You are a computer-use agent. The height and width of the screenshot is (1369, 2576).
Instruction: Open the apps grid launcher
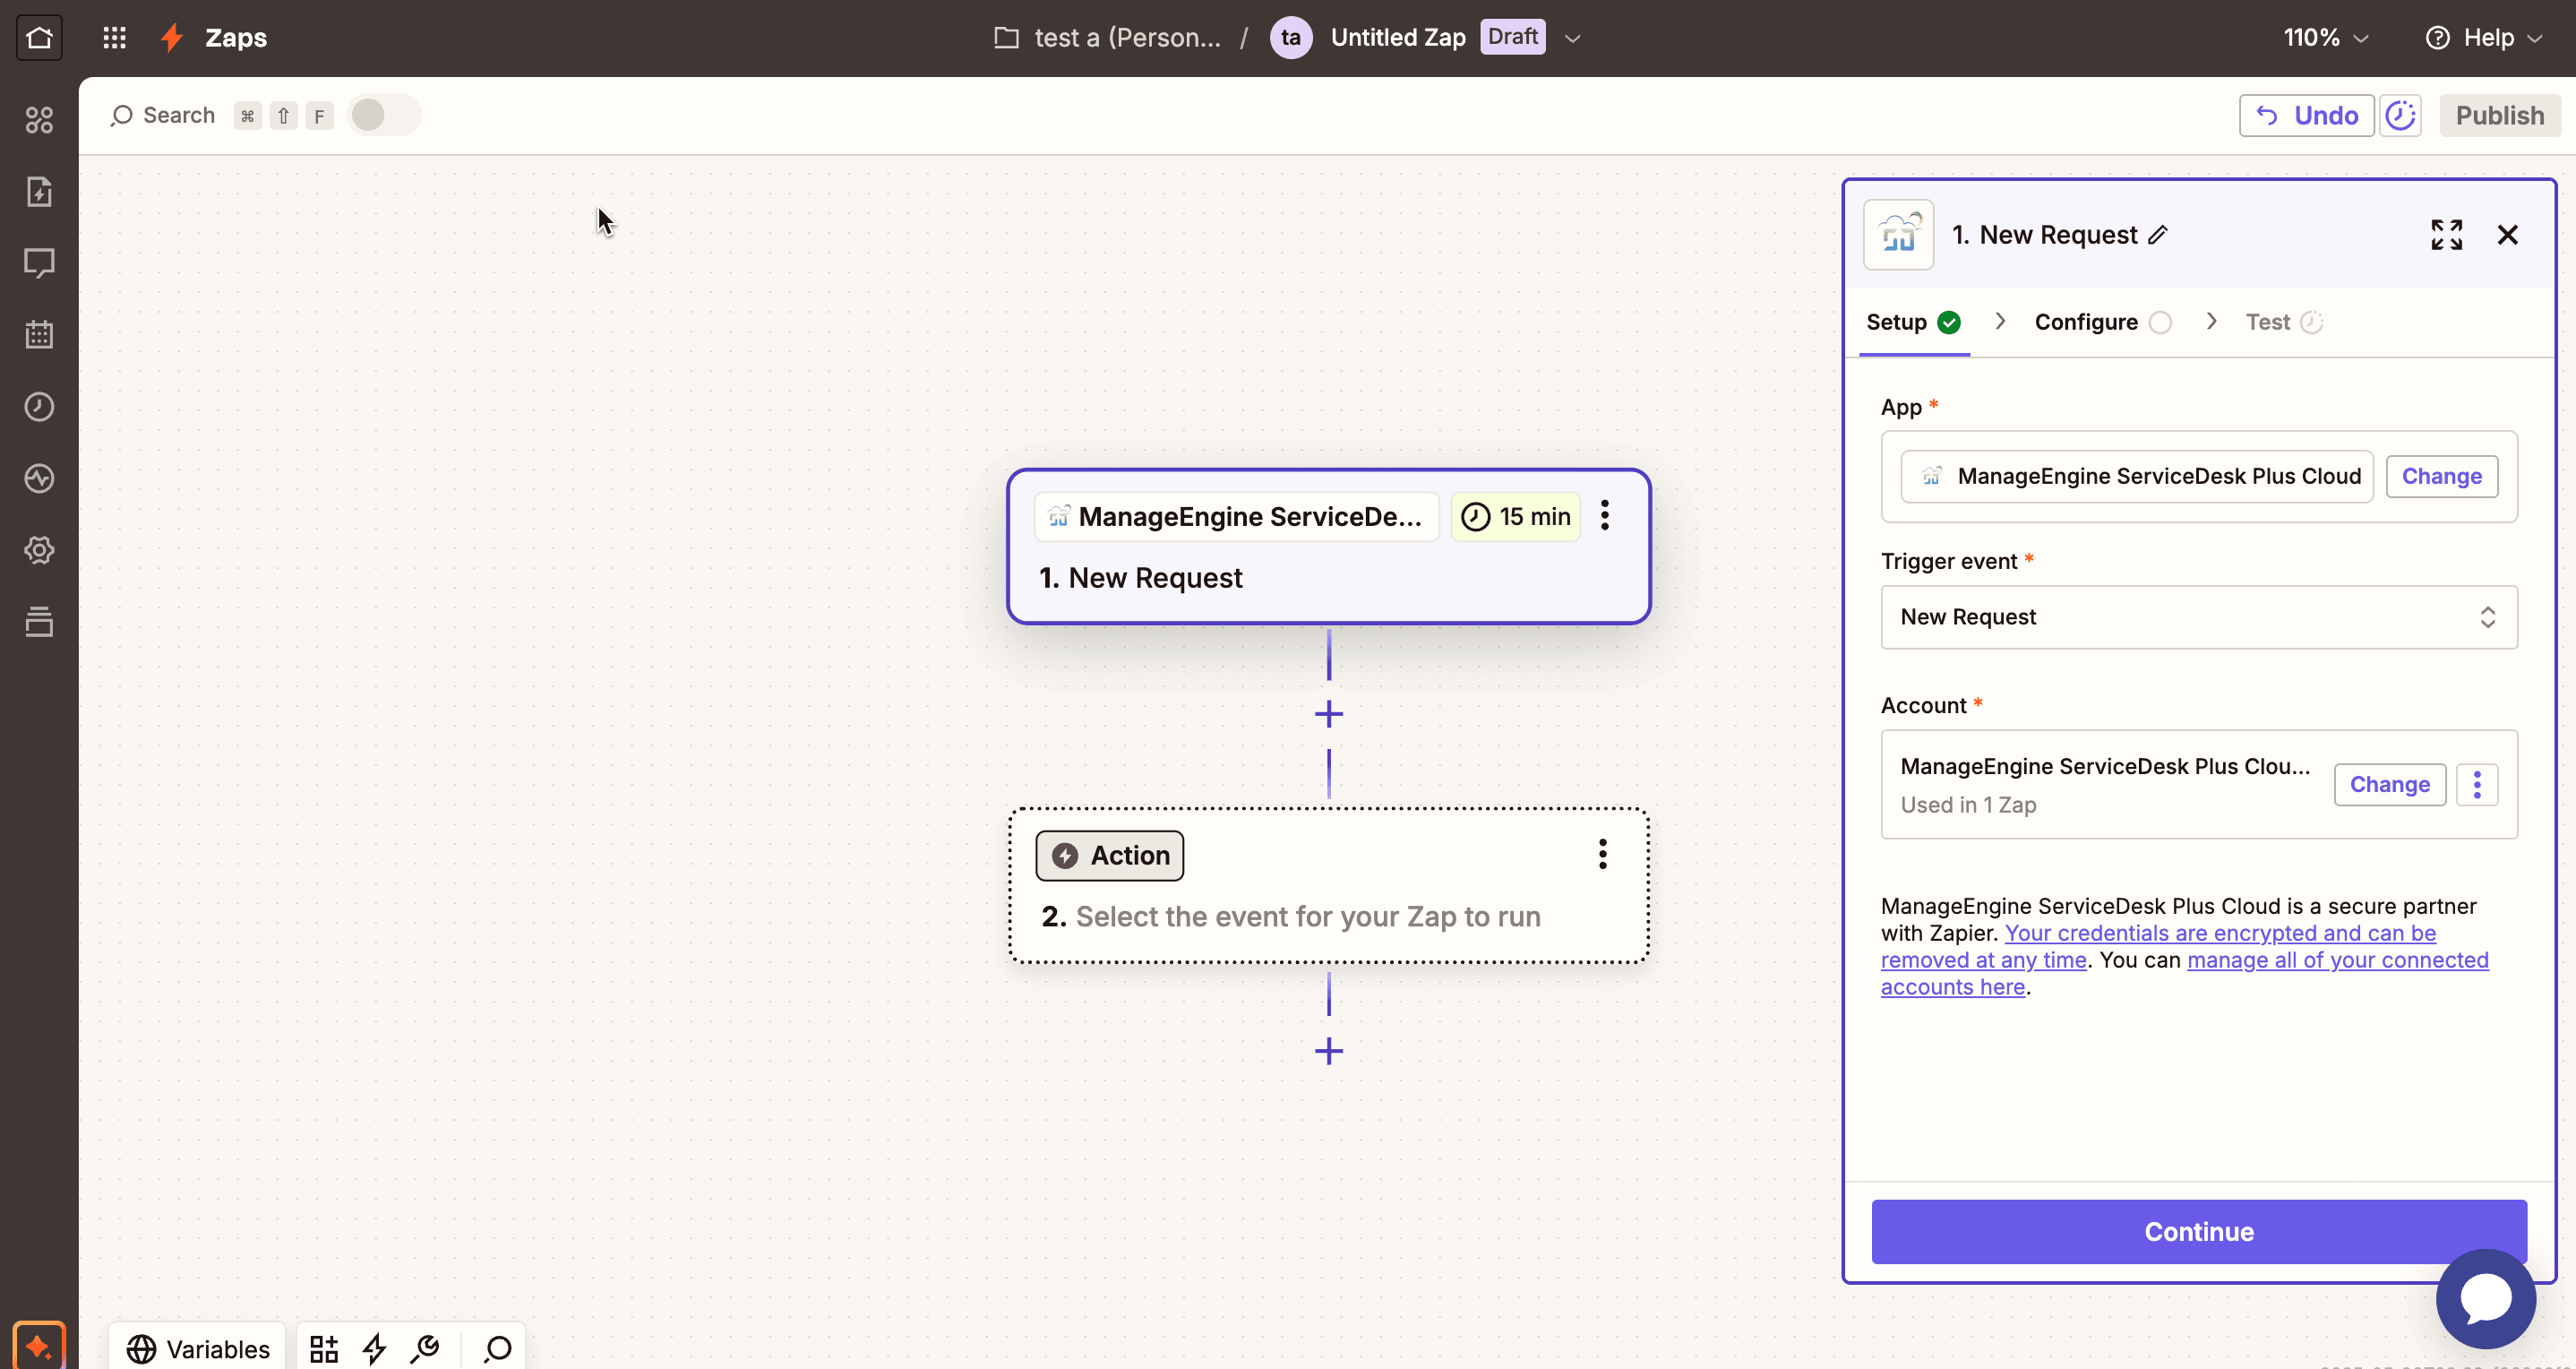tap(114, 38)
